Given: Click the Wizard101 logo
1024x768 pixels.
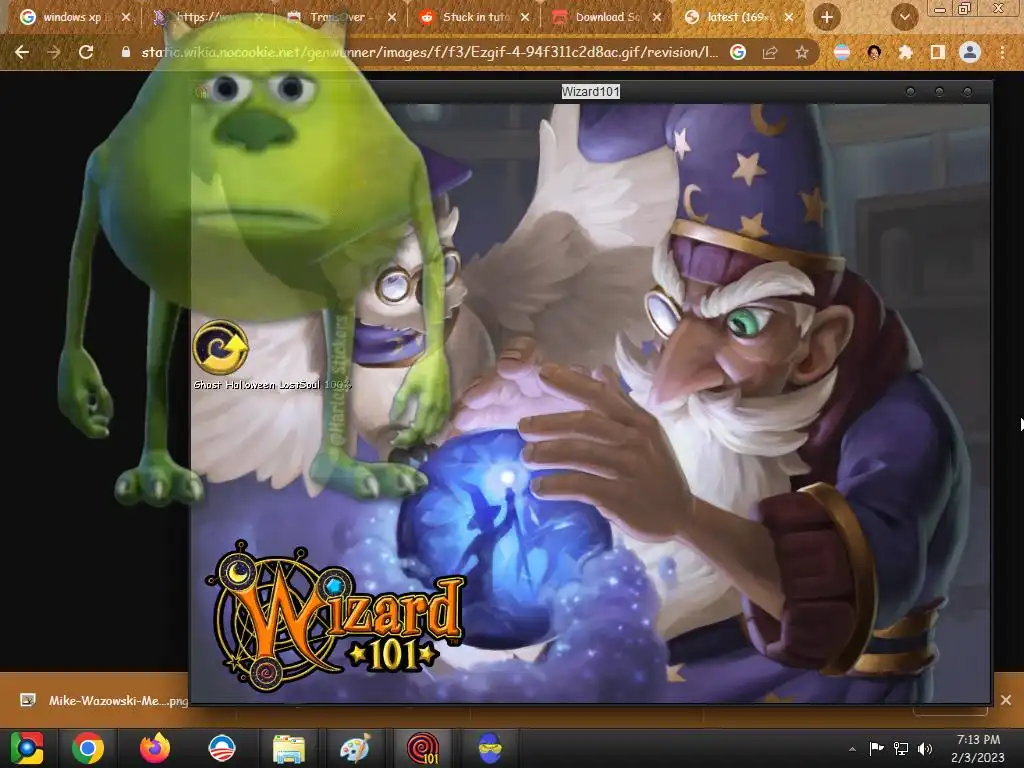Looking at the screenshot, I should point(336,616).
